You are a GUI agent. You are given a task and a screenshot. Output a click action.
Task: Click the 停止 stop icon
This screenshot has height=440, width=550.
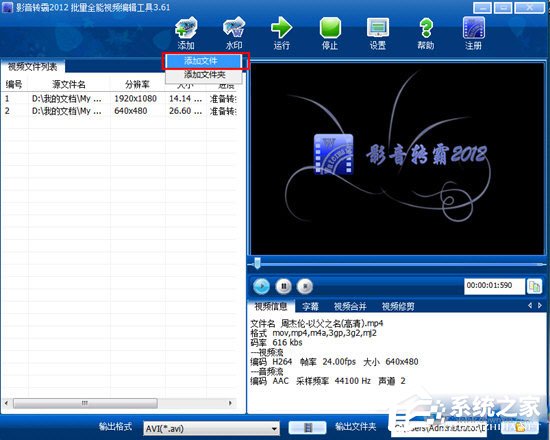tap(330, 33)
